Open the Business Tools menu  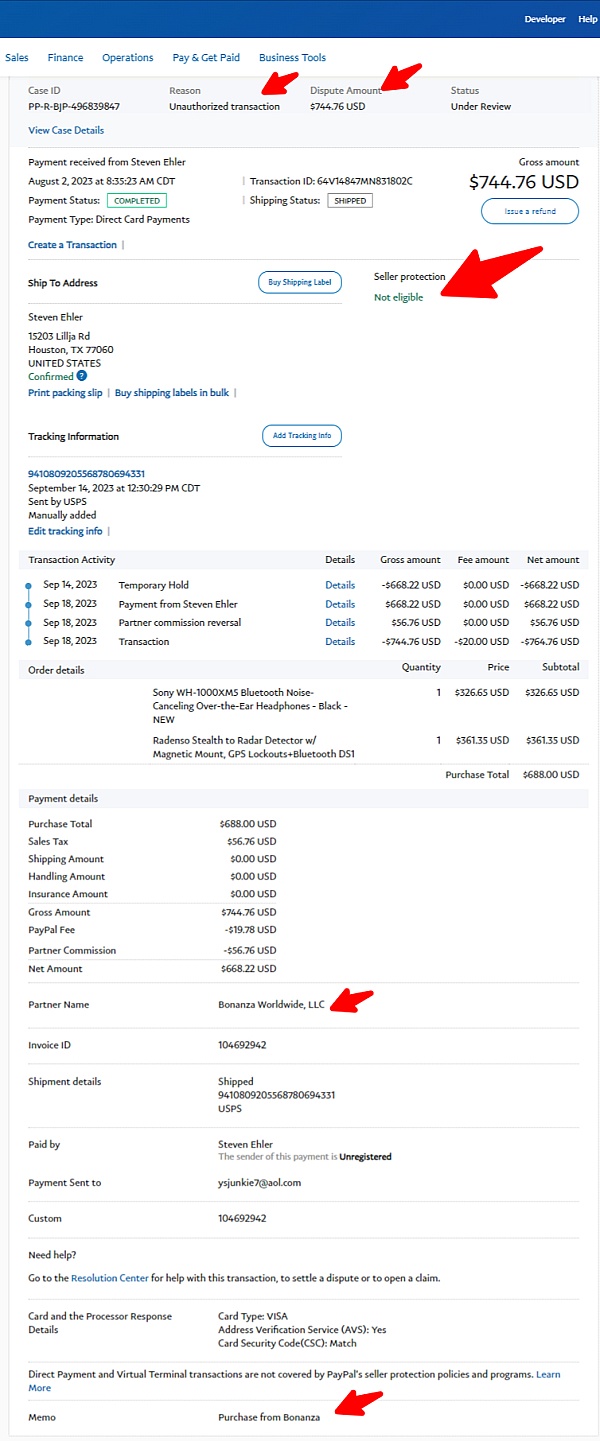tap(292, 58)
